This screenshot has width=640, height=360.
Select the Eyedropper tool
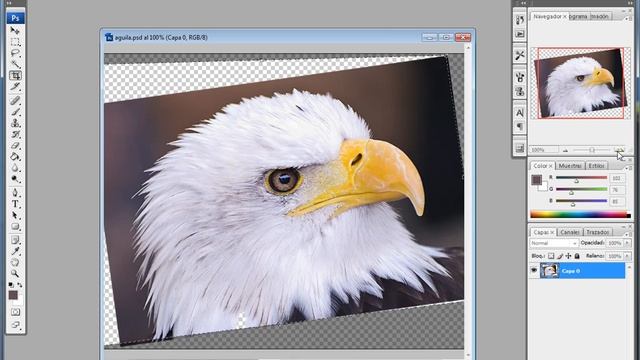[x=16, y=251]
